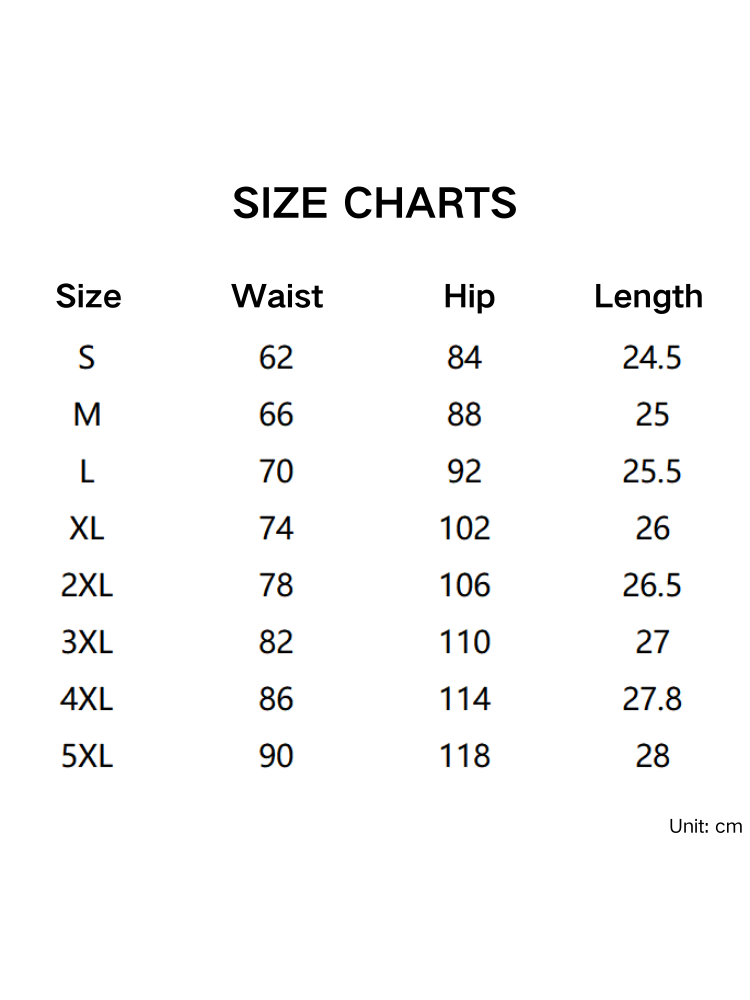The height and width of the screenshot is (1000, 750).
Task: Click the Hip column header
Action: (469, 297)
